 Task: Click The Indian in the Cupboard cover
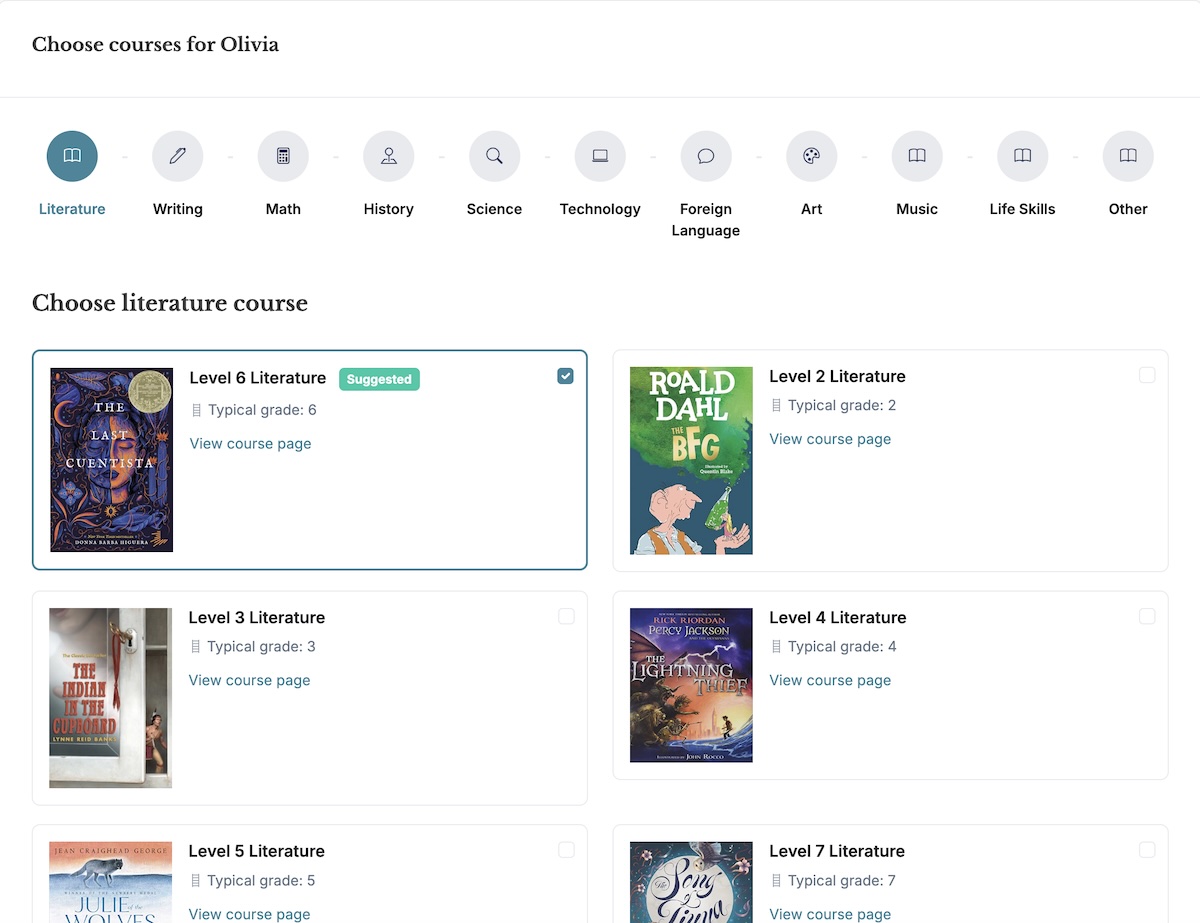pyautogui.click(x=110, y=698)
